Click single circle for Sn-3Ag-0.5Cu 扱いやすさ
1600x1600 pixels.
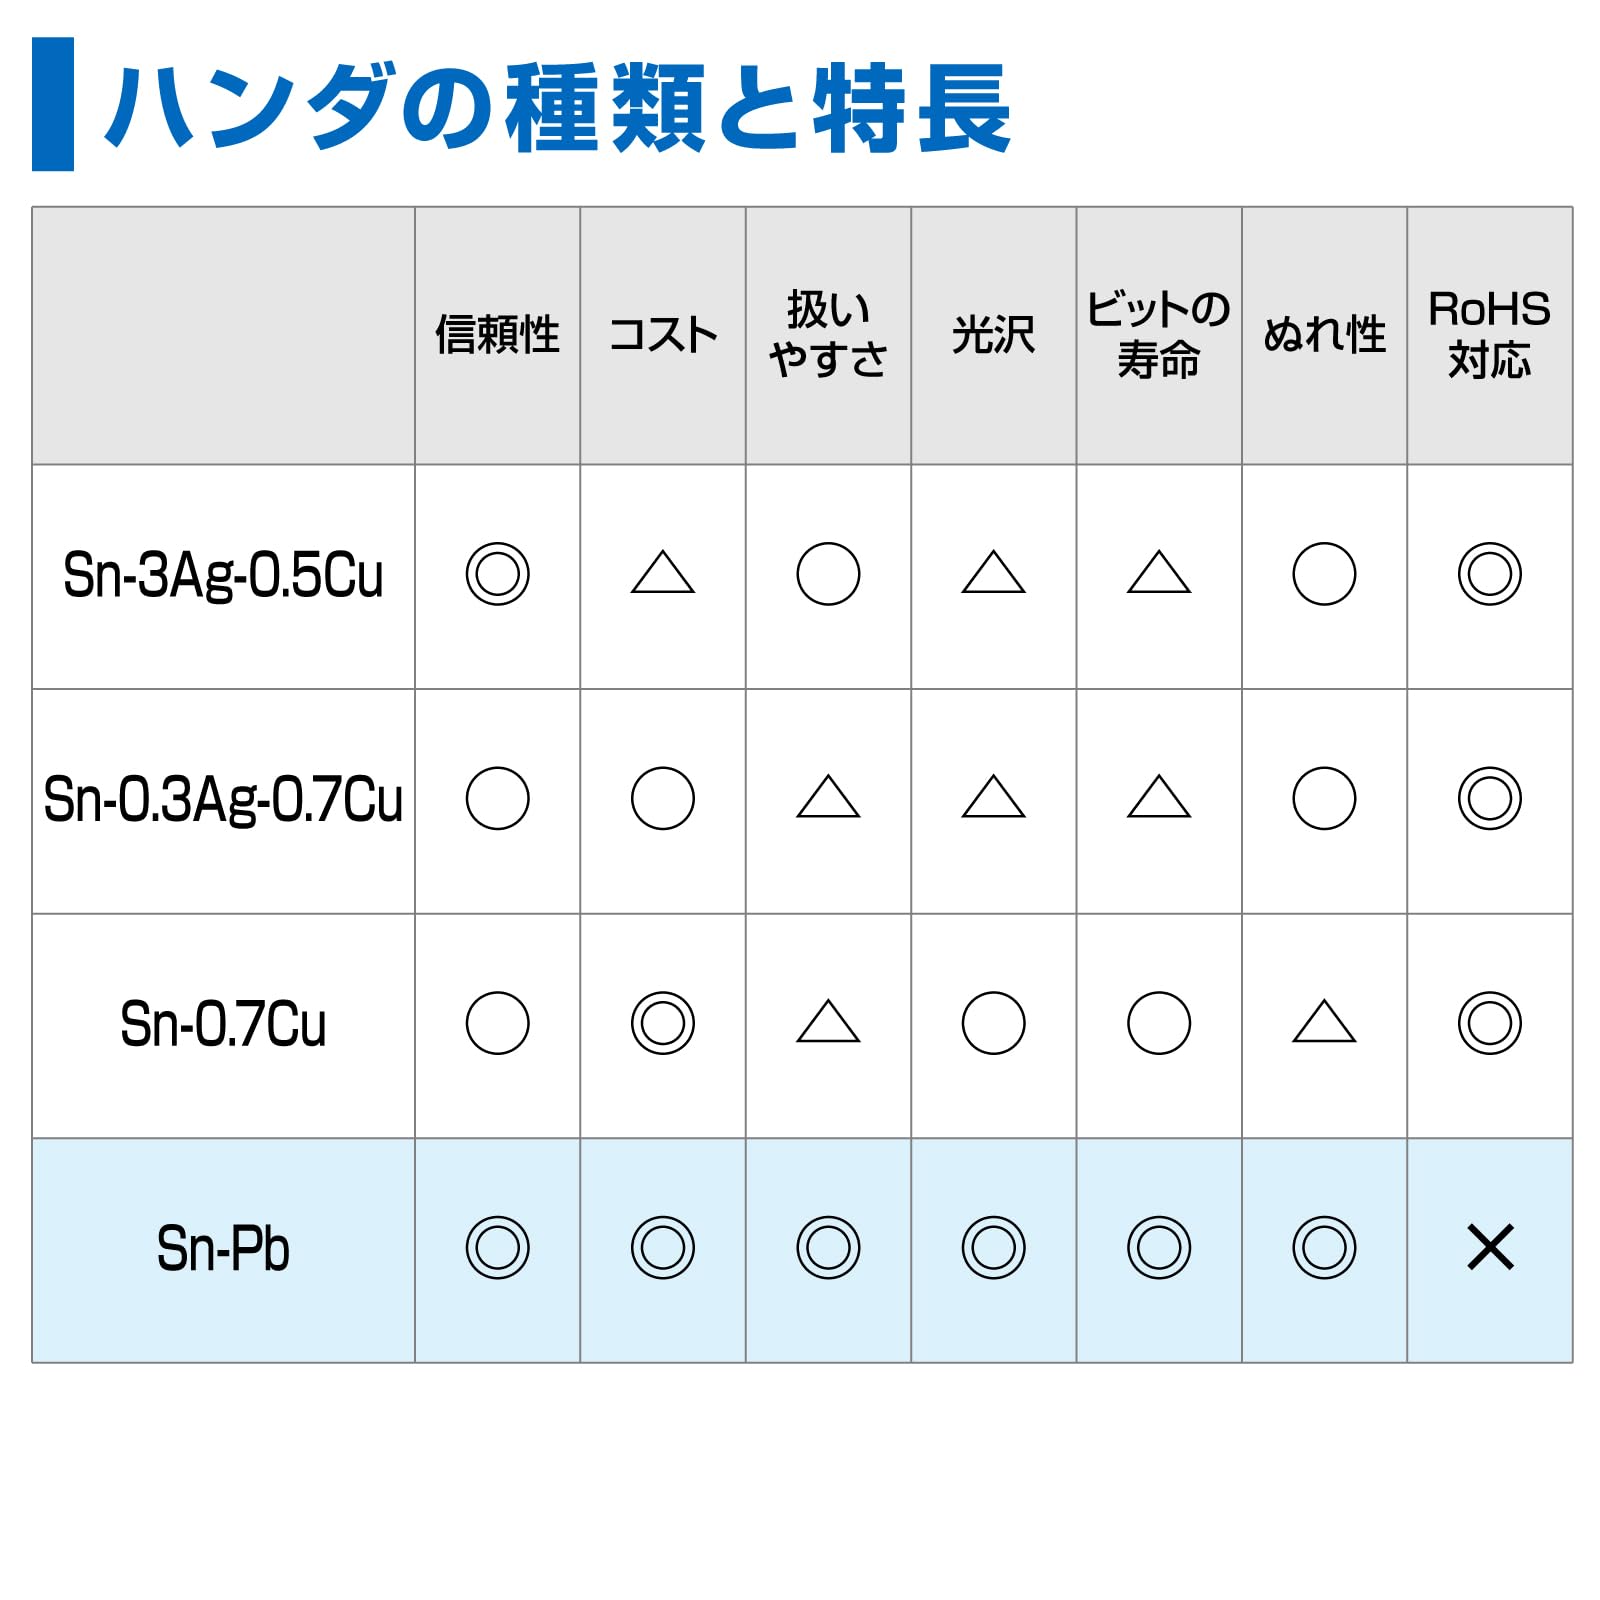[x=828, y=574]
